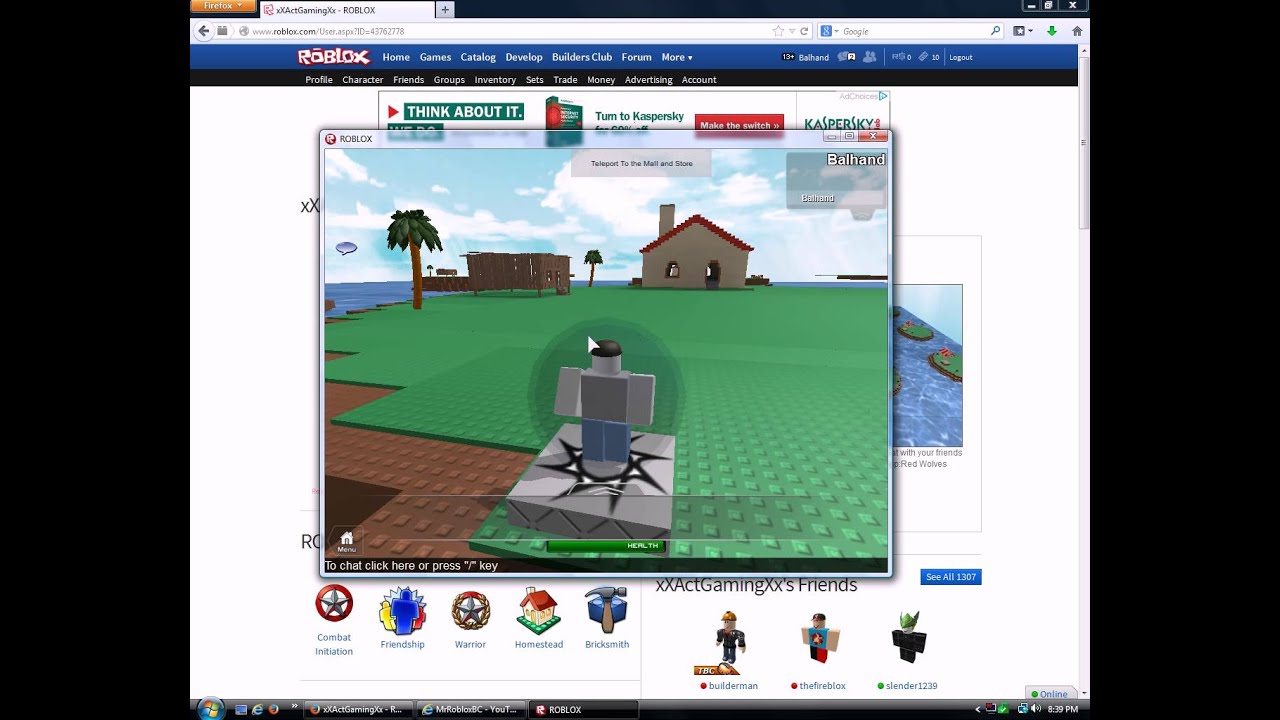
Task: Click the Combat Initiation badge icon
Action: (x=334, y=604)
